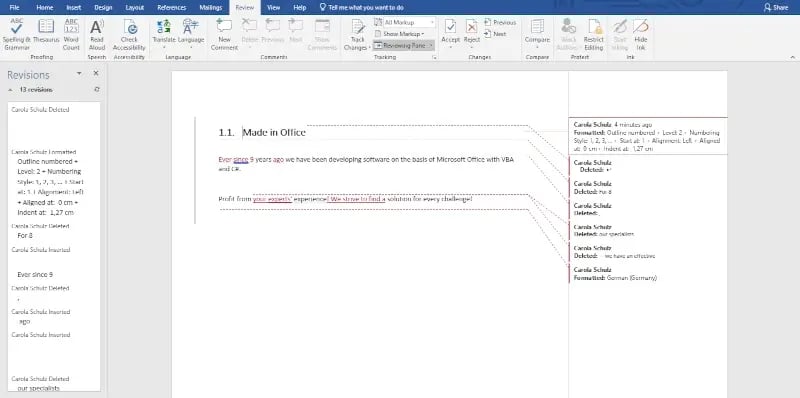Click paragraph starting 'Ever since 9 years ago'

[x=366, y=164]
